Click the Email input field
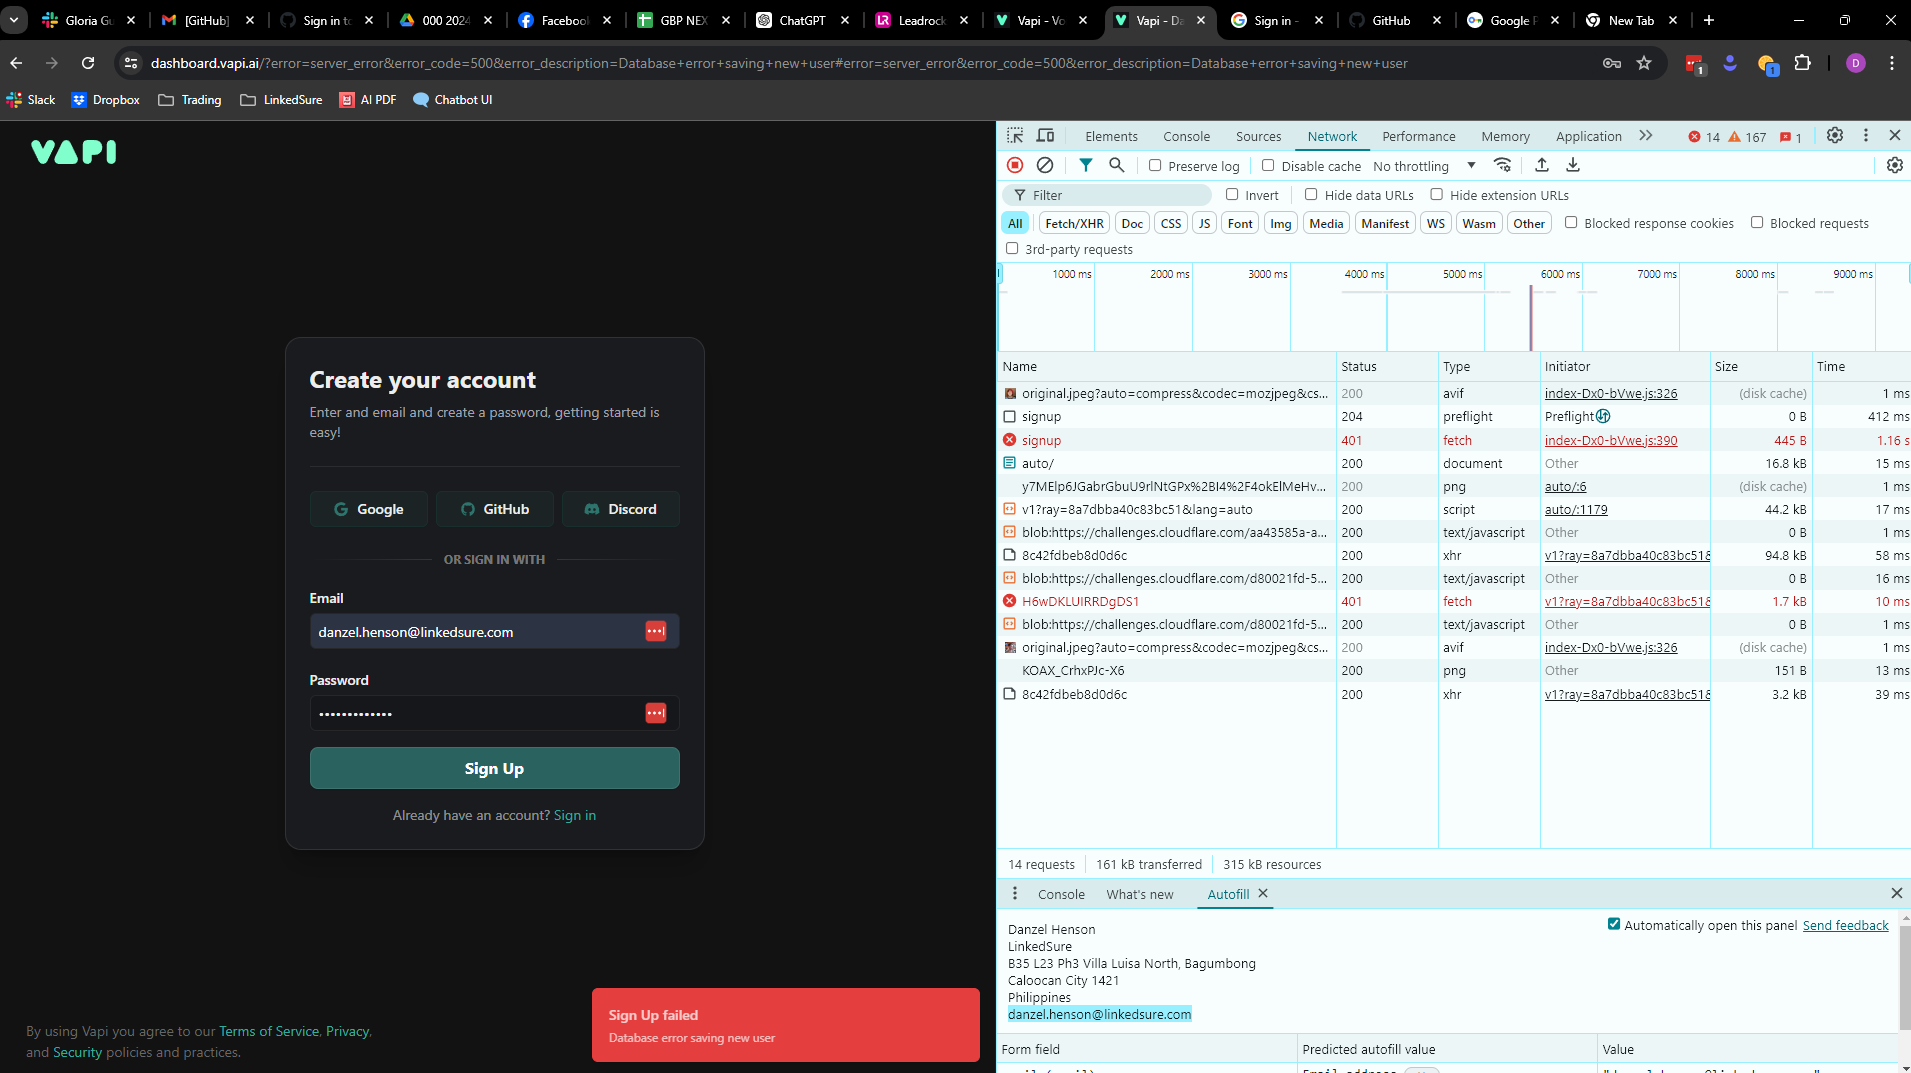 (495, 631)
